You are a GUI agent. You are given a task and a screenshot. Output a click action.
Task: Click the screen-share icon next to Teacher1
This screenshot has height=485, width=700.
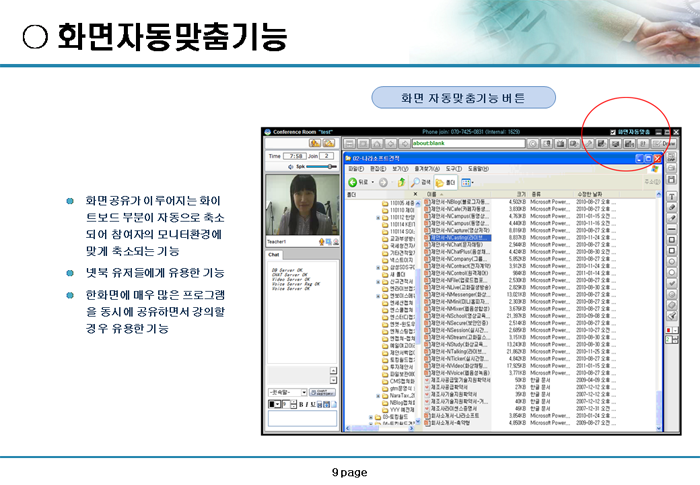(328, 242)
